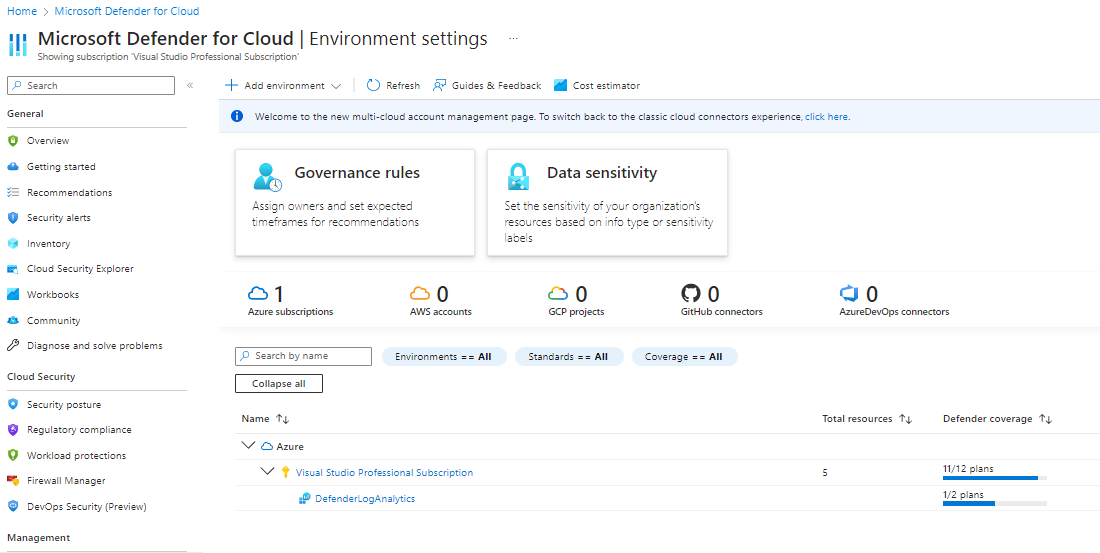
Task: Collapse the left sidebar menu
Action: coord(190,86)
